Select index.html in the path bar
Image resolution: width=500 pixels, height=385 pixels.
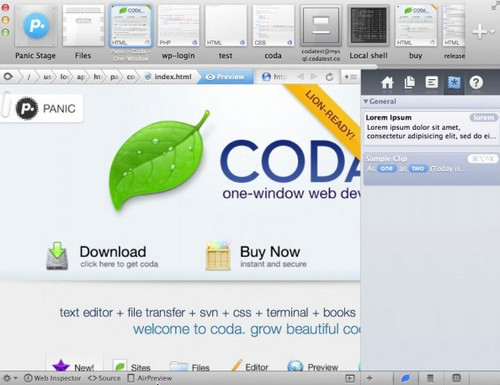168,77
